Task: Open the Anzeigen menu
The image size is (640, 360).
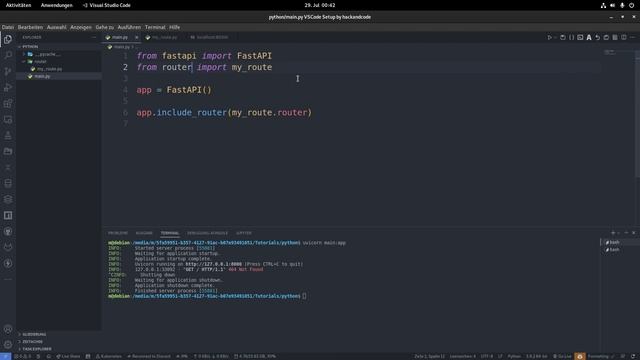Action: (81, 27)
